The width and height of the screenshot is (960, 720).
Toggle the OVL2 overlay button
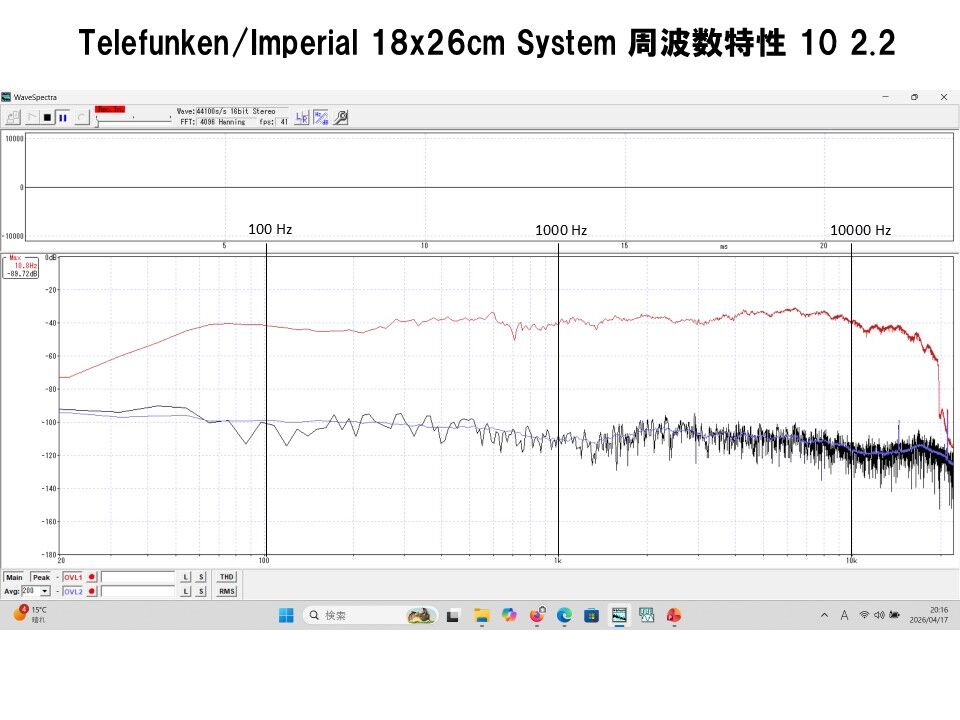(x=73, y=591)
